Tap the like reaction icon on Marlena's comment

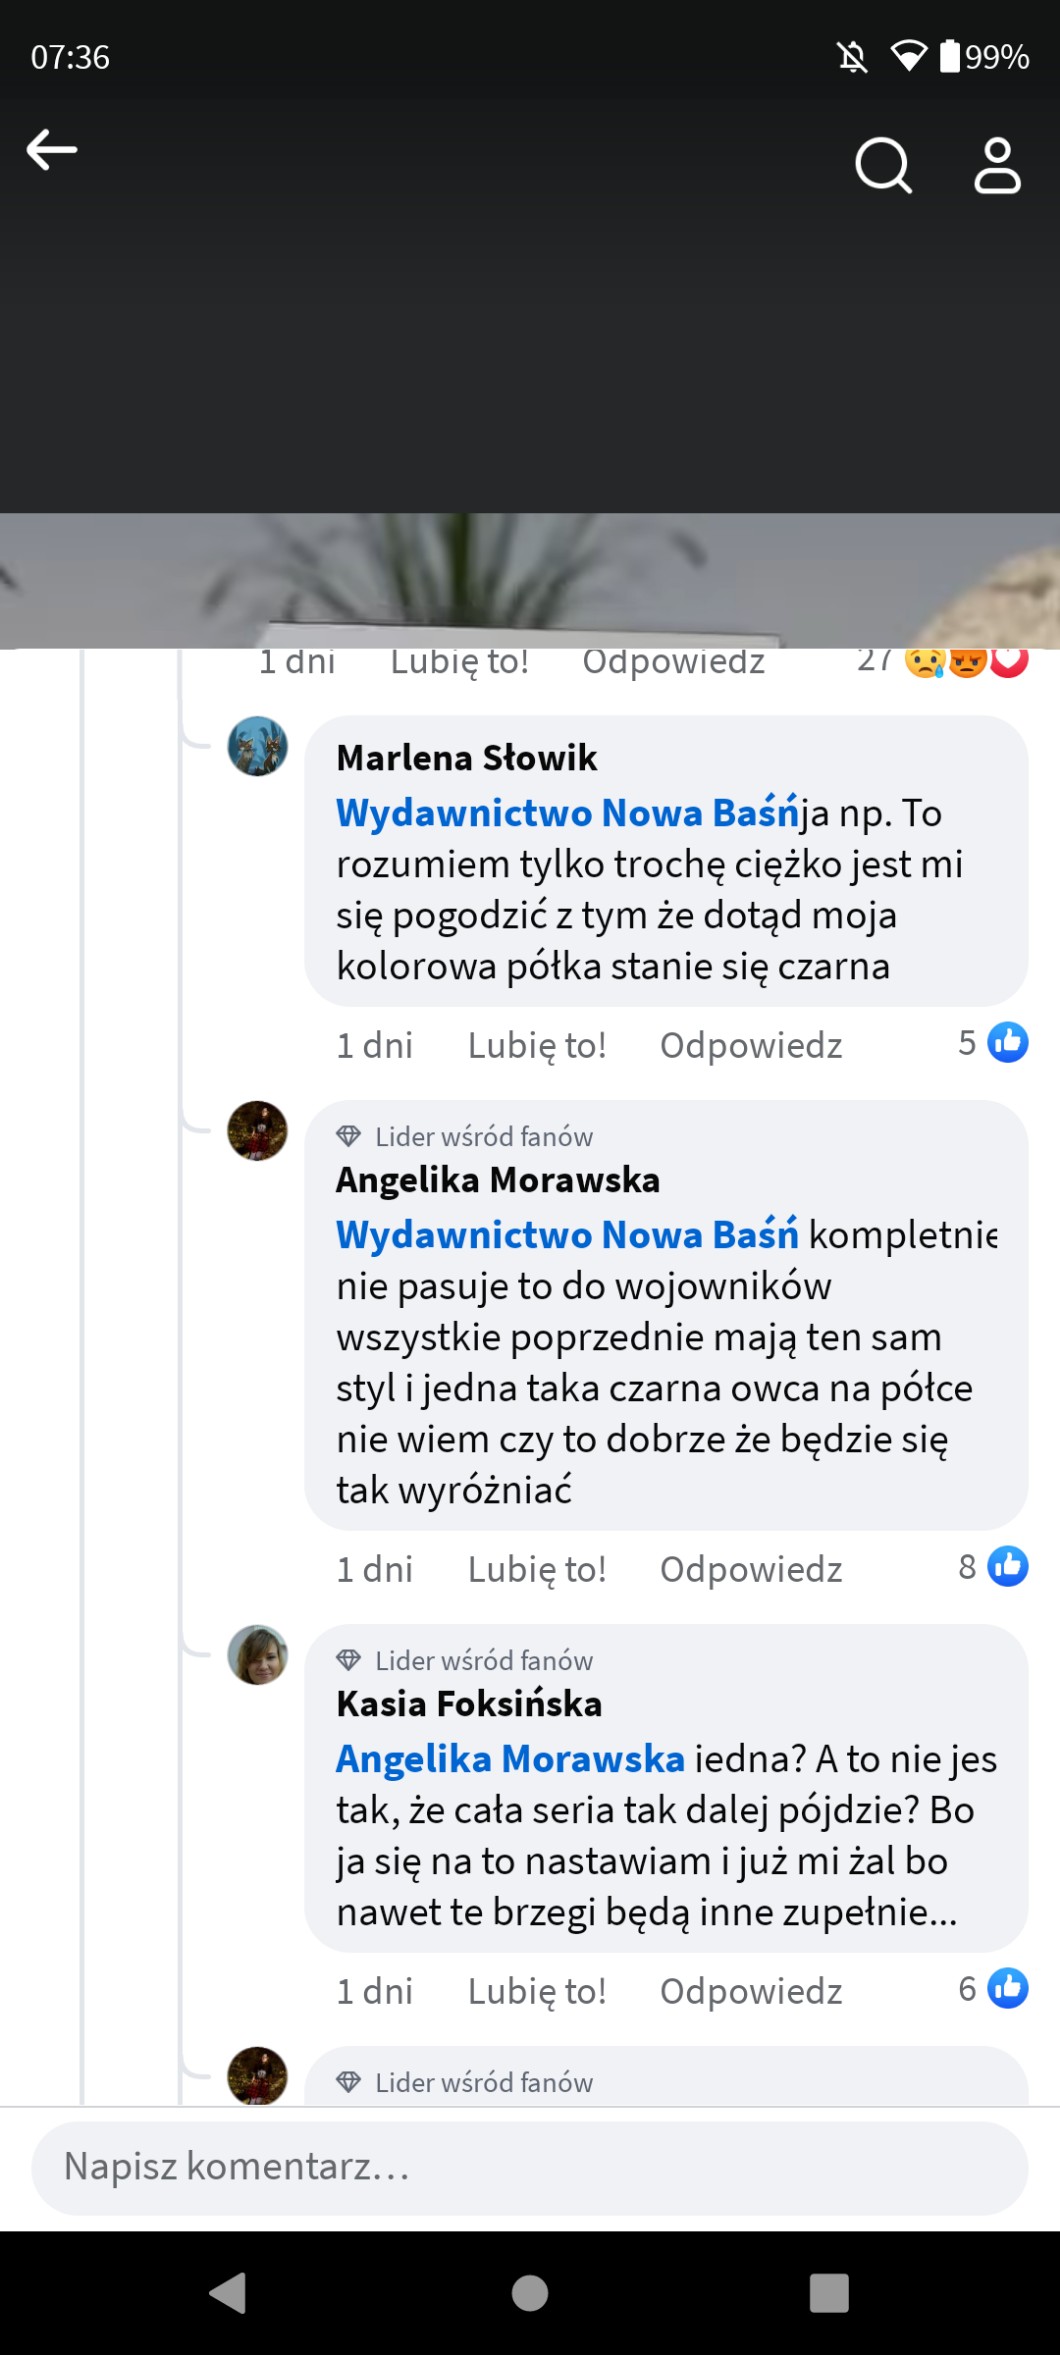click(x=1007, y=1043)
